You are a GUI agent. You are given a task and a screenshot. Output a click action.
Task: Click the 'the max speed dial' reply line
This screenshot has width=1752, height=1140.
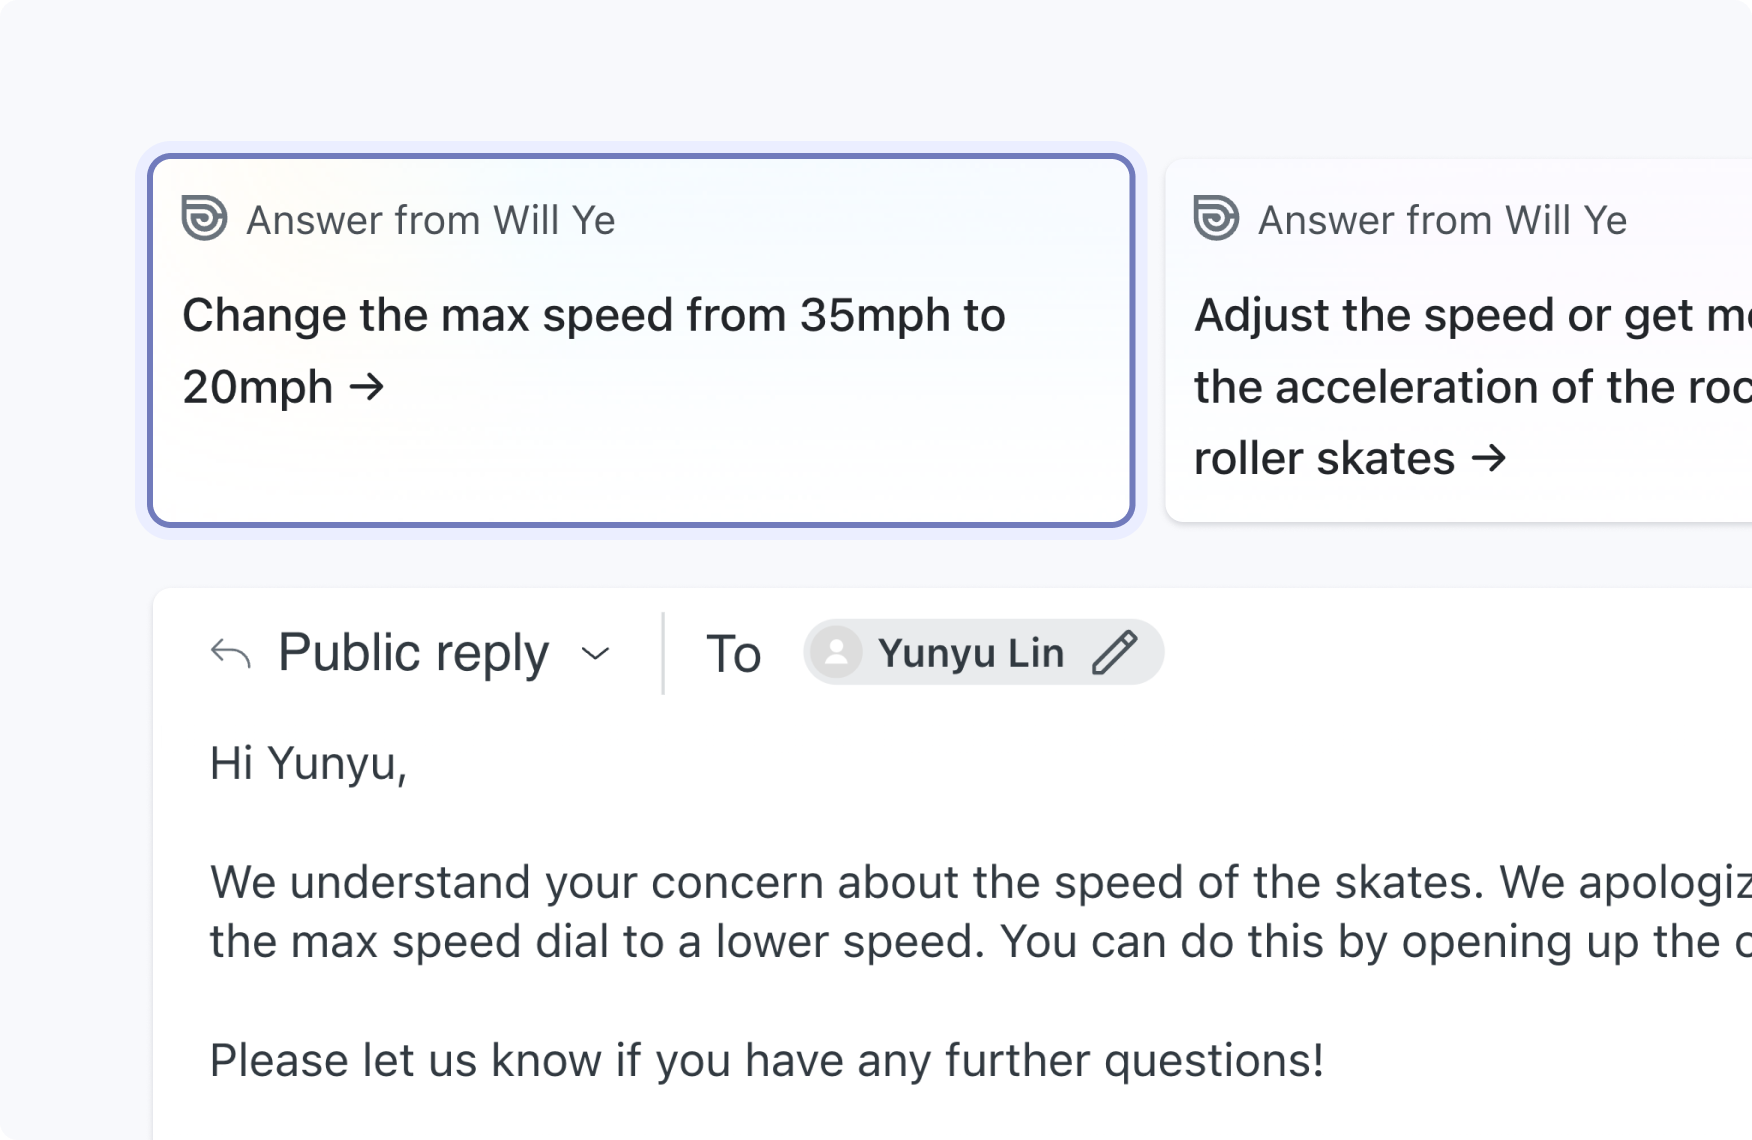coord(980,942)
